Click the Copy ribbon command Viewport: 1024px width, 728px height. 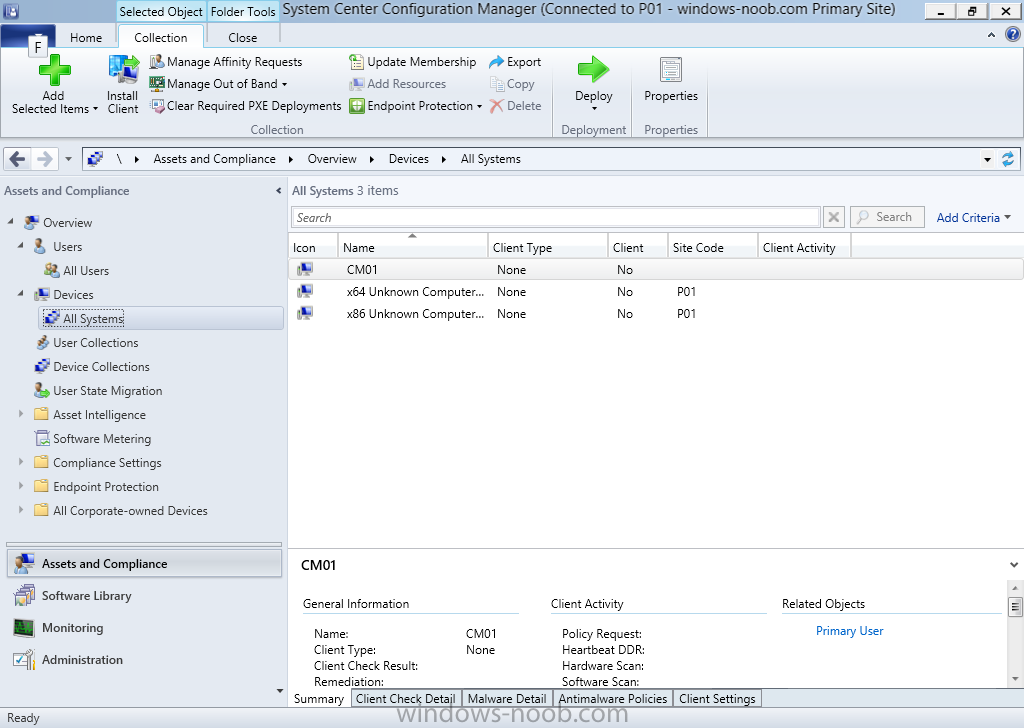pyautogui.click(x=513, y=84)
